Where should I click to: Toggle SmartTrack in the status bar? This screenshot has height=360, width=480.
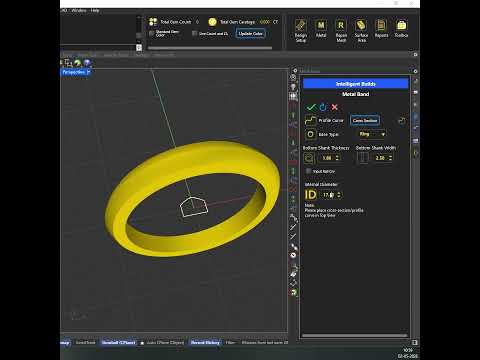click(85, 343)
